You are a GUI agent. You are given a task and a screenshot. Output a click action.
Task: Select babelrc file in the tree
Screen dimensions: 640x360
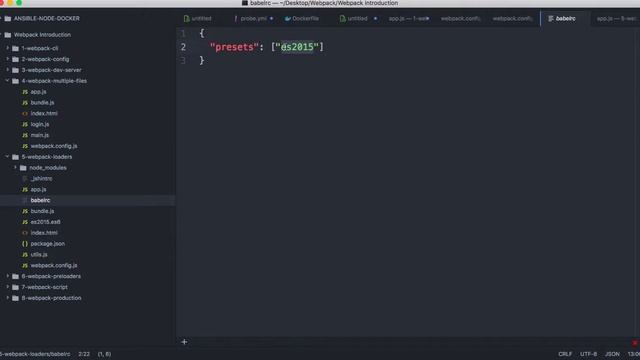tap(40, 200)
